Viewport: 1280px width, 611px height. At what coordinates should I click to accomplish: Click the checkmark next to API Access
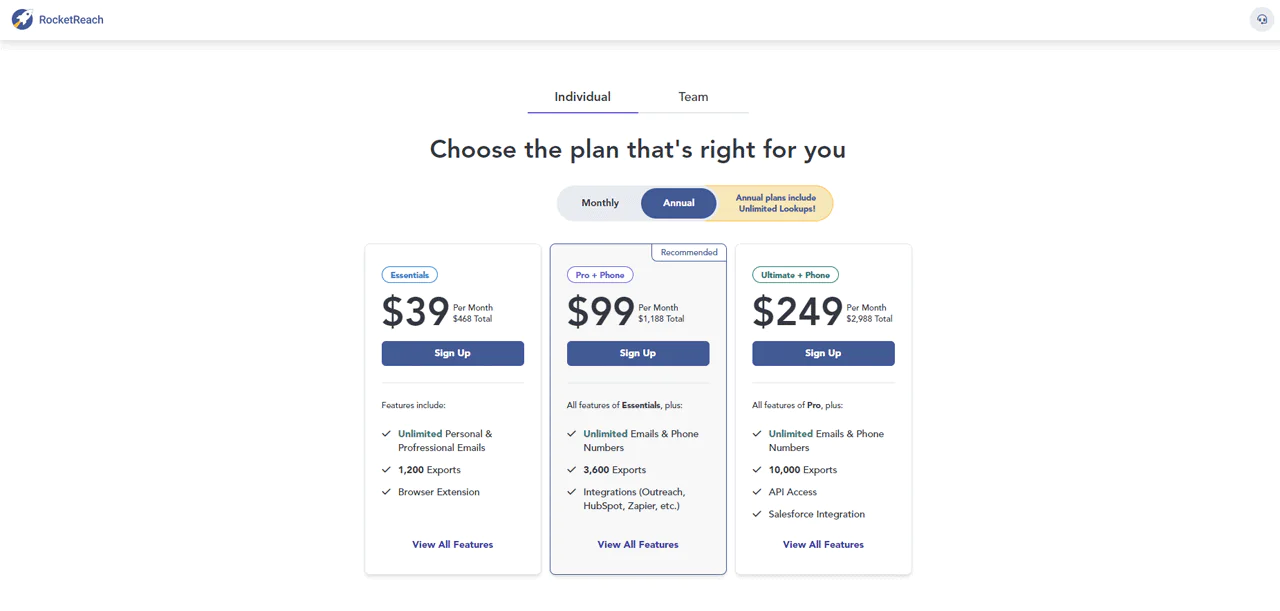pos(756,492)
